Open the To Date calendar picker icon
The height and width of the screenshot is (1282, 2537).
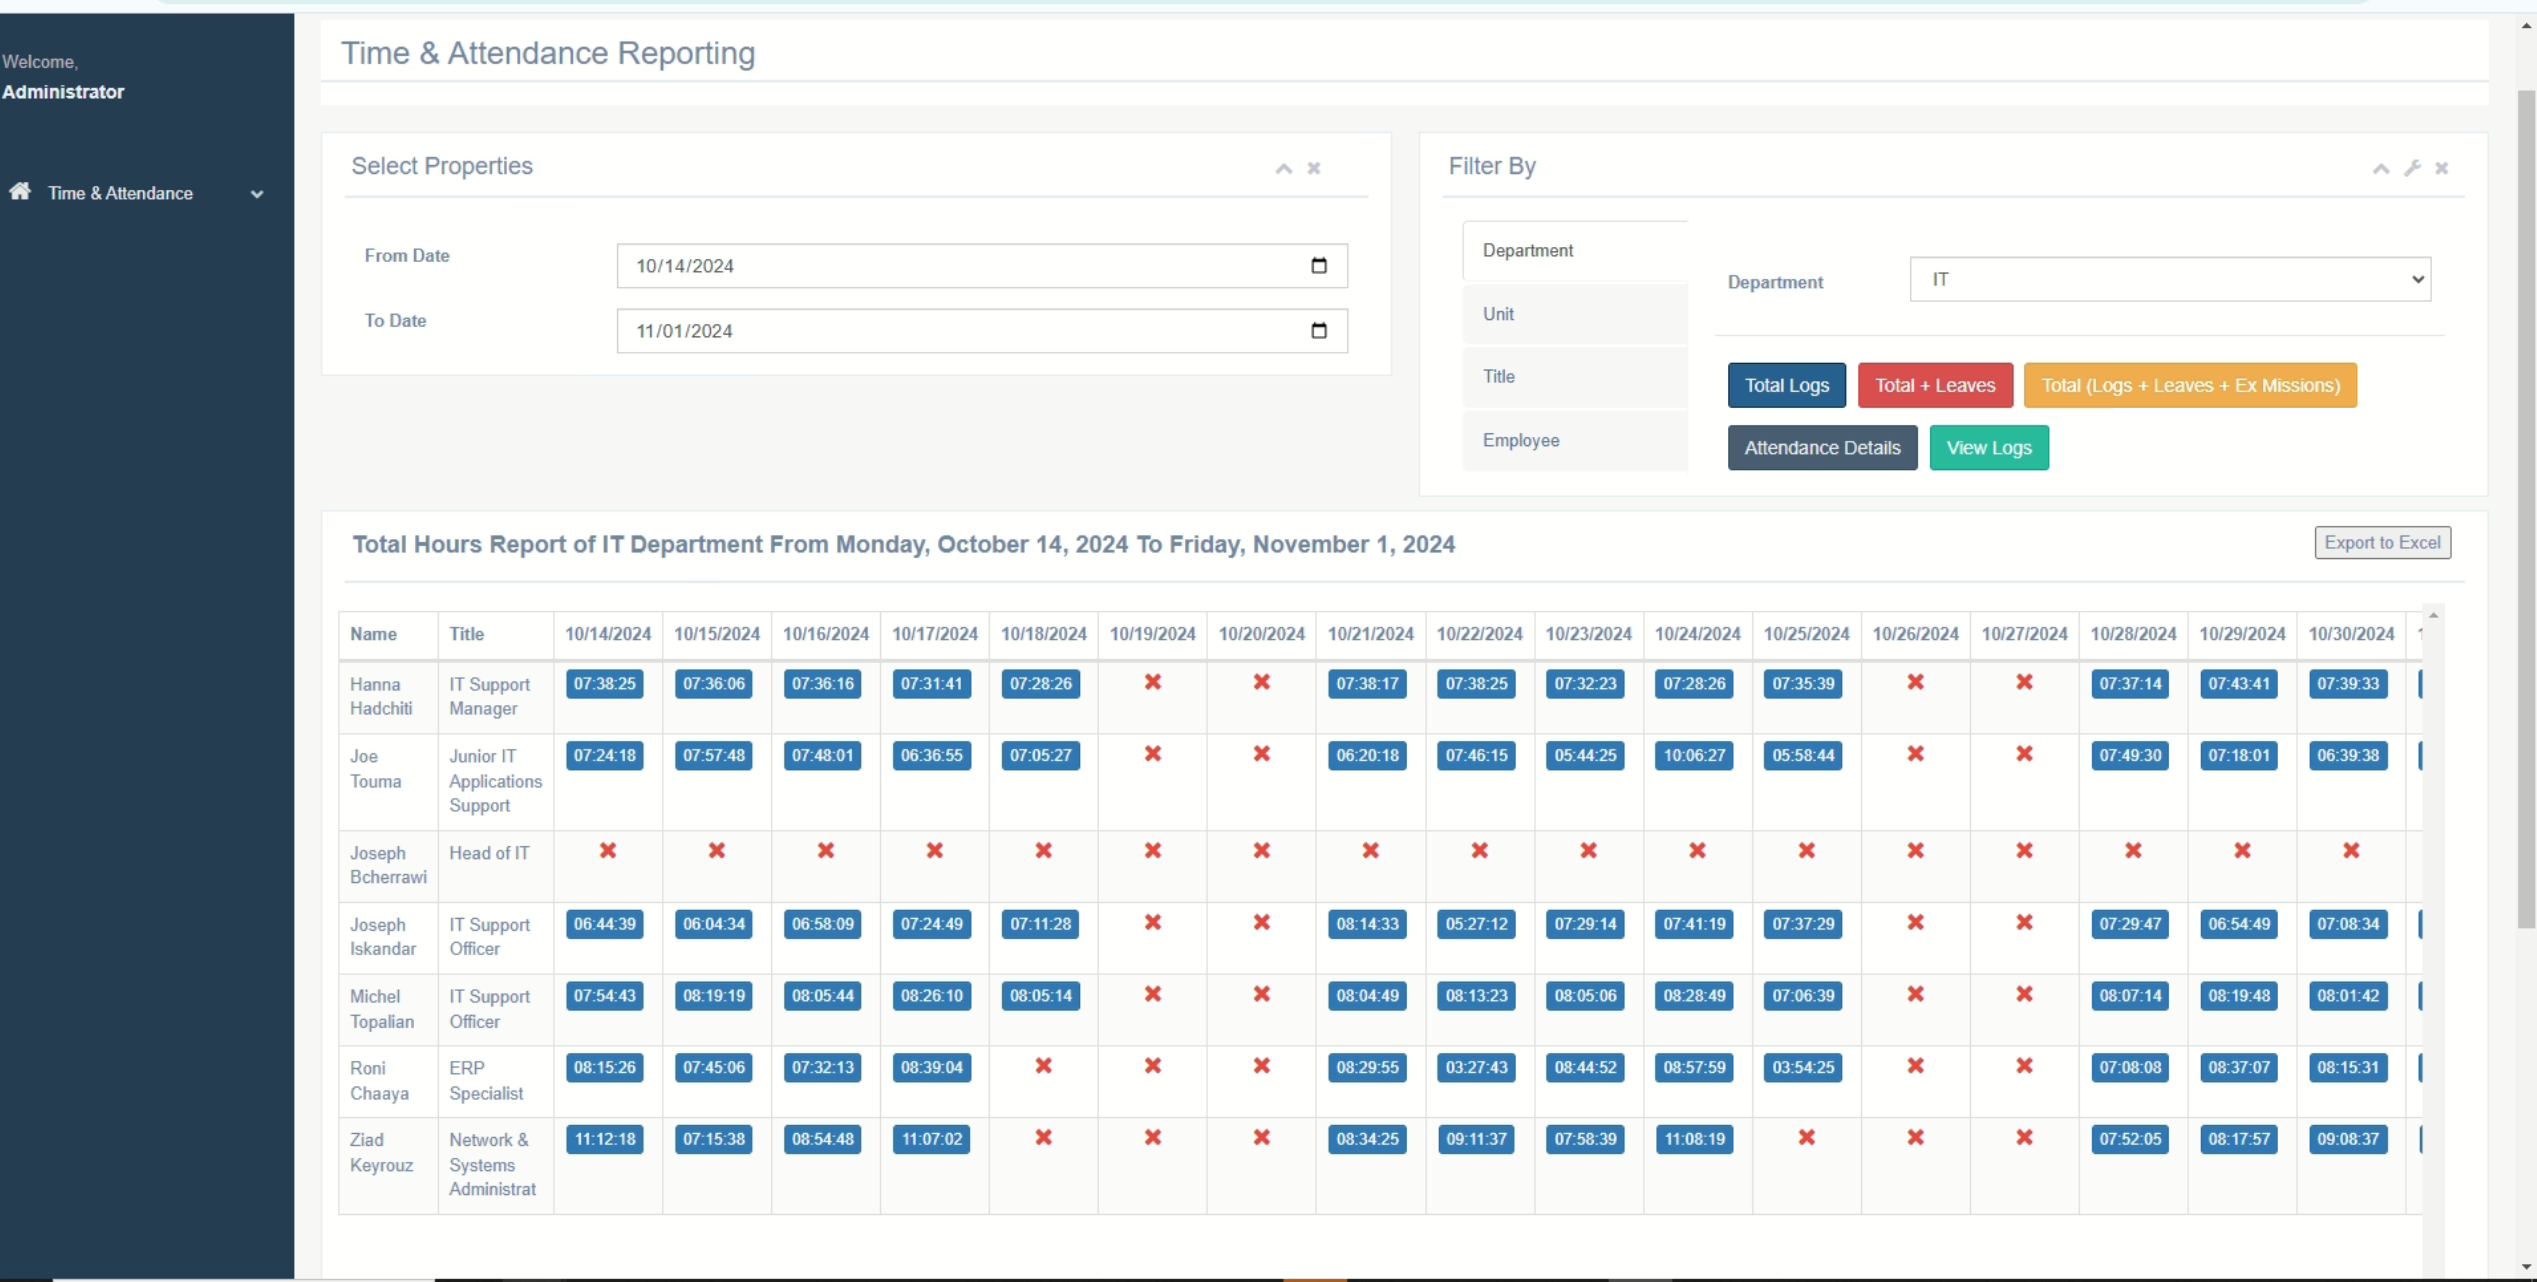click(1318, 330)
